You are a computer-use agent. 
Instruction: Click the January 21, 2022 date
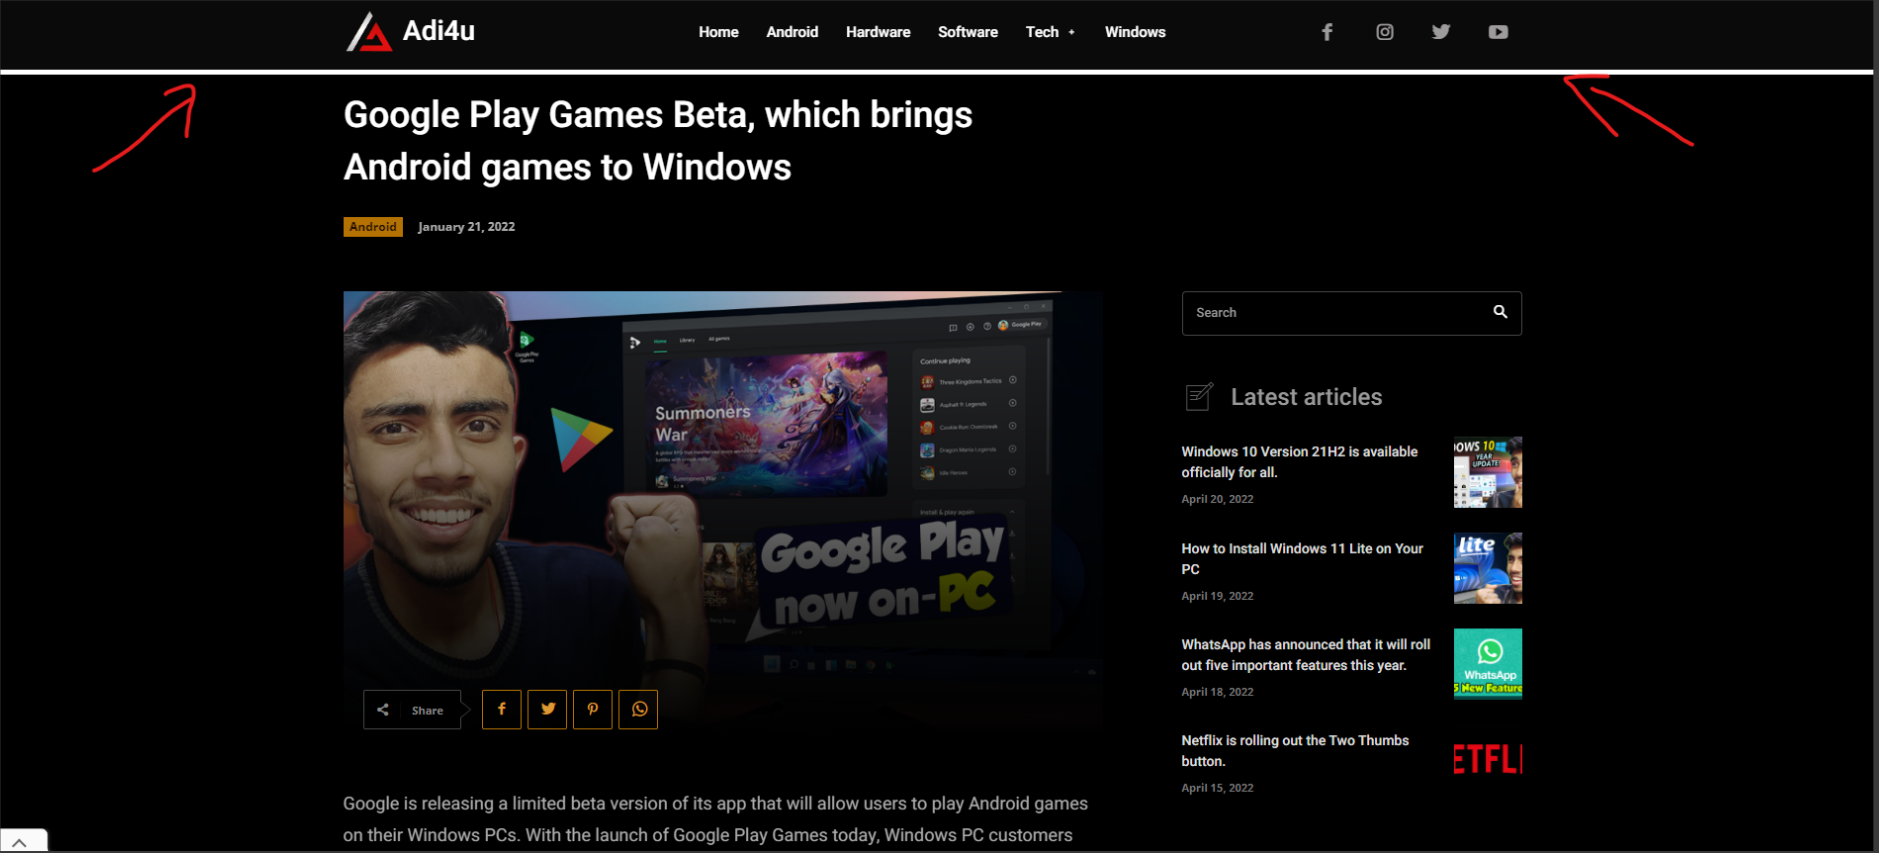tap(466, 227)
